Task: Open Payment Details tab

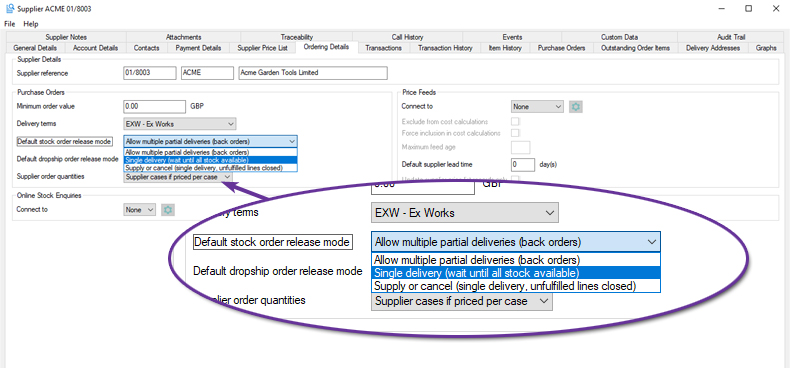Action: point(199,48)
